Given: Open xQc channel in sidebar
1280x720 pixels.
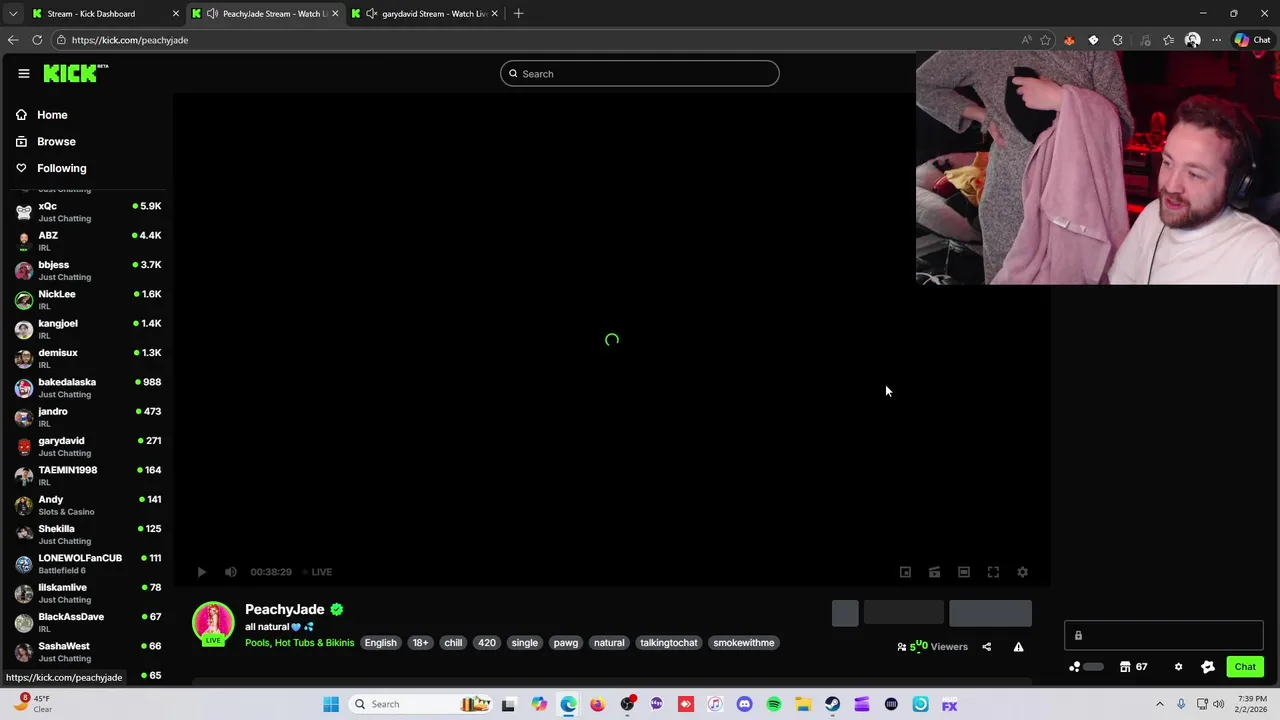Looking at the screenshot, I should [88, 212].
